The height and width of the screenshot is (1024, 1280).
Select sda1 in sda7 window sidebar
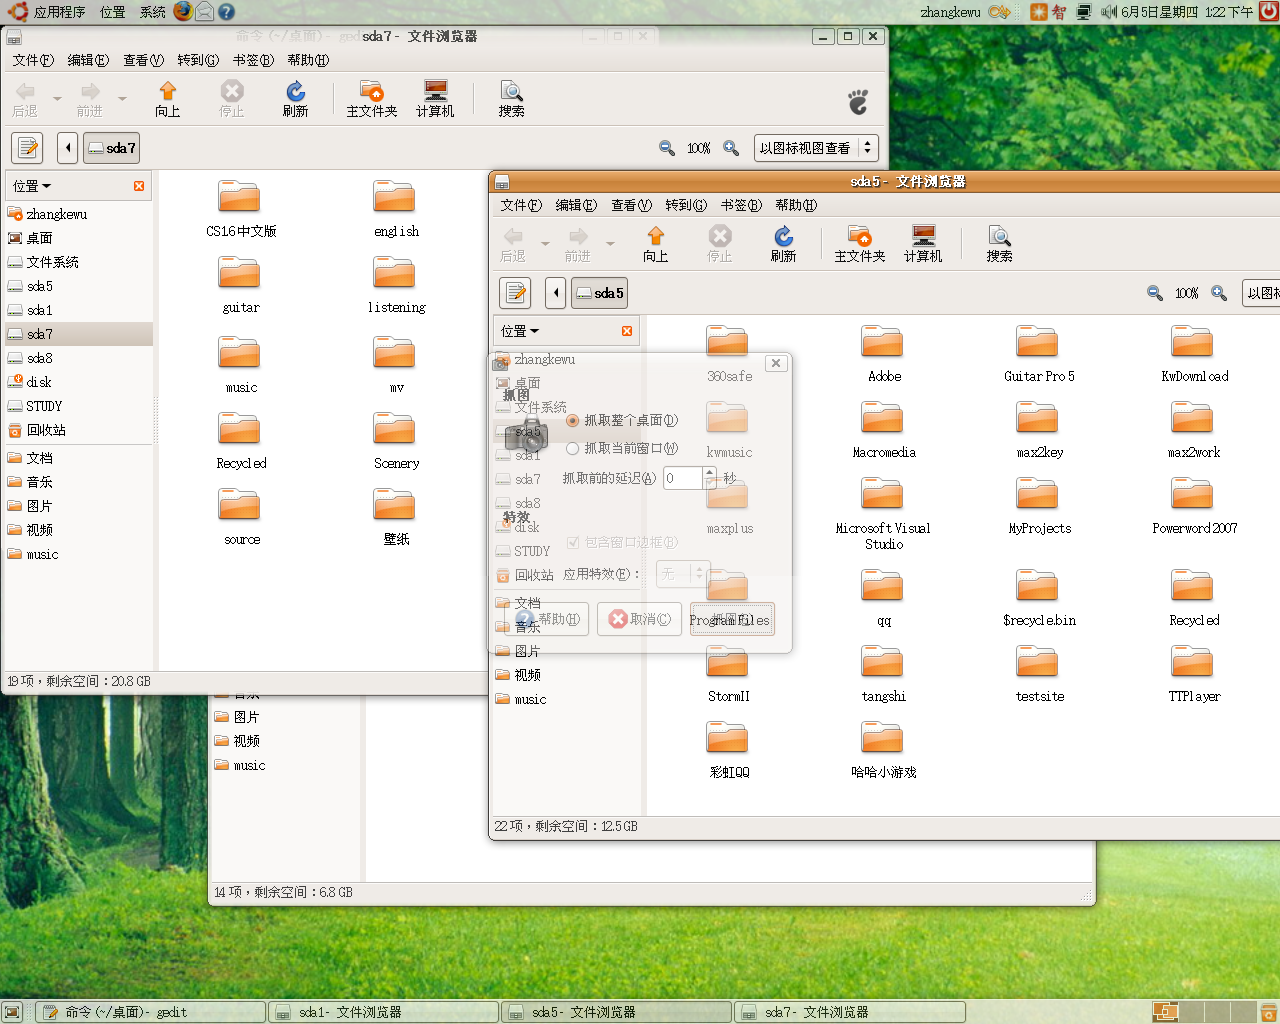(78, 310)
